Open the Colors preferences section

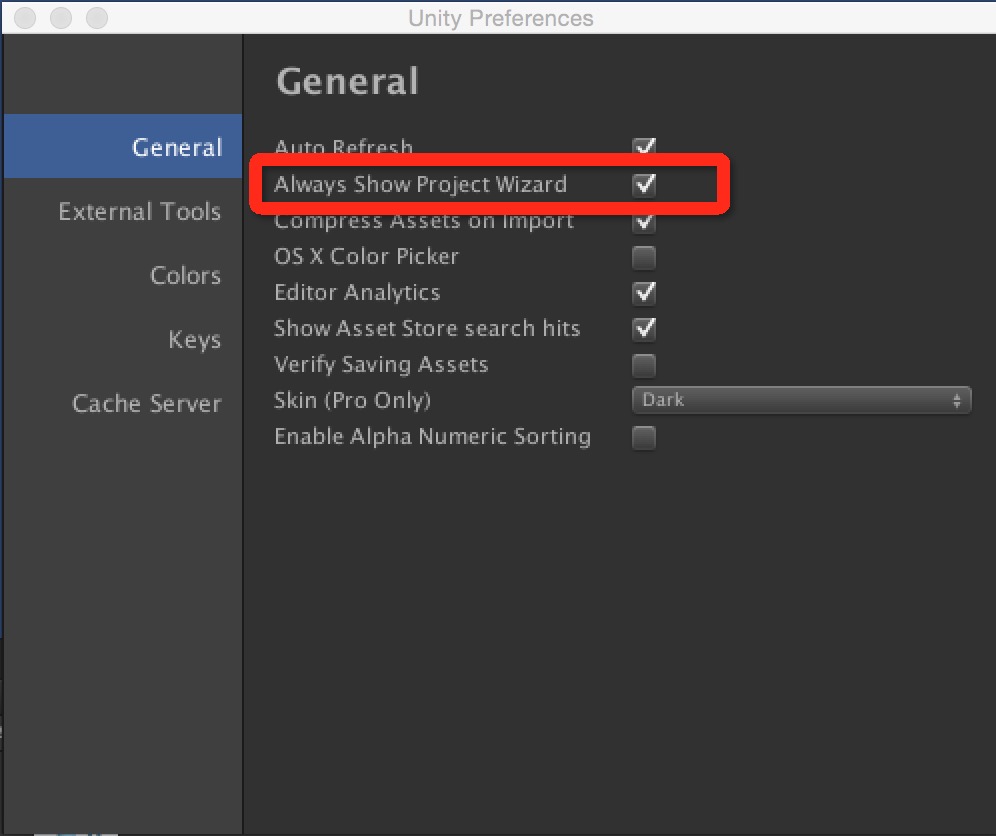point(186,275)
